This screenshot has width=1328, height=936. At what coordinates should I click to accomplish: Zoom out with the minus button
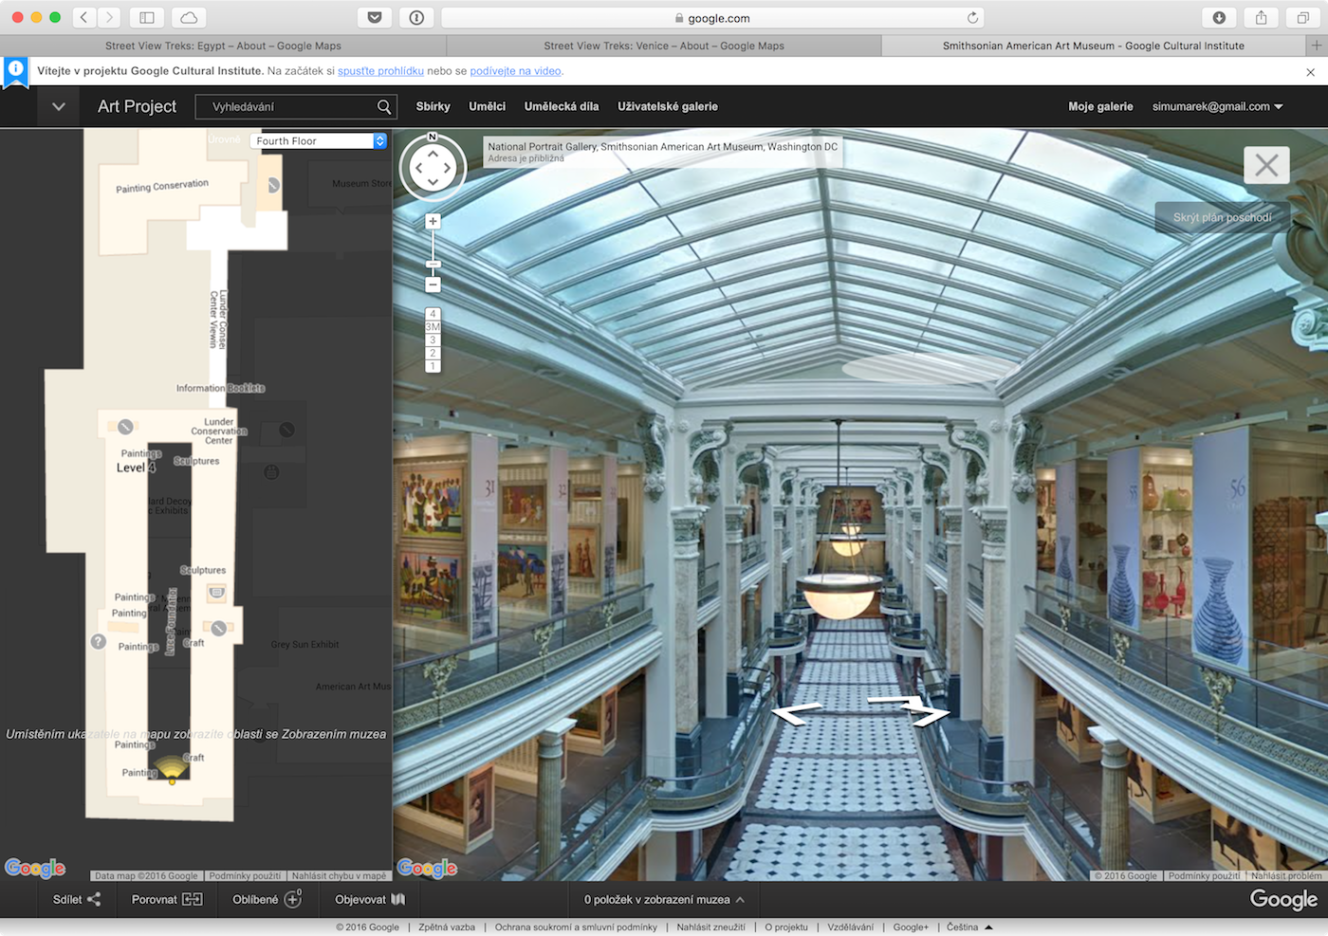tap(433, 285)
